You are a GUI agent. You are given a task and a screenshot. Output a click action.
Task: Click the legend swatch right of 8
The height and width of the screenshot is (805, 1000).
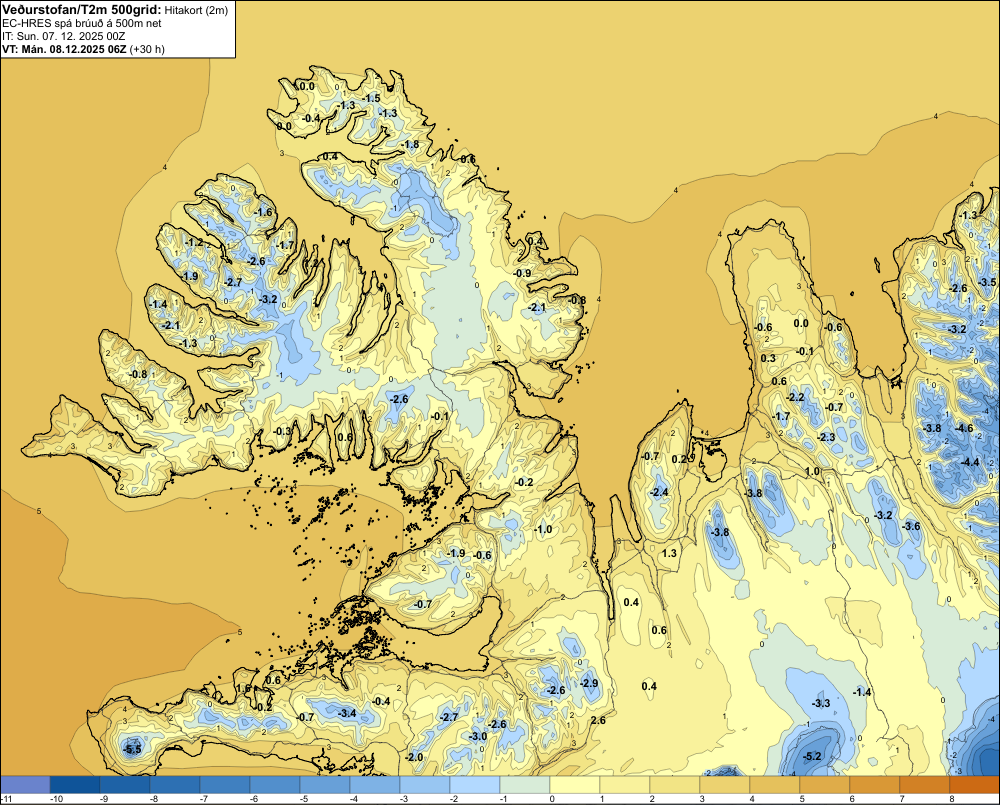[974, 784]
